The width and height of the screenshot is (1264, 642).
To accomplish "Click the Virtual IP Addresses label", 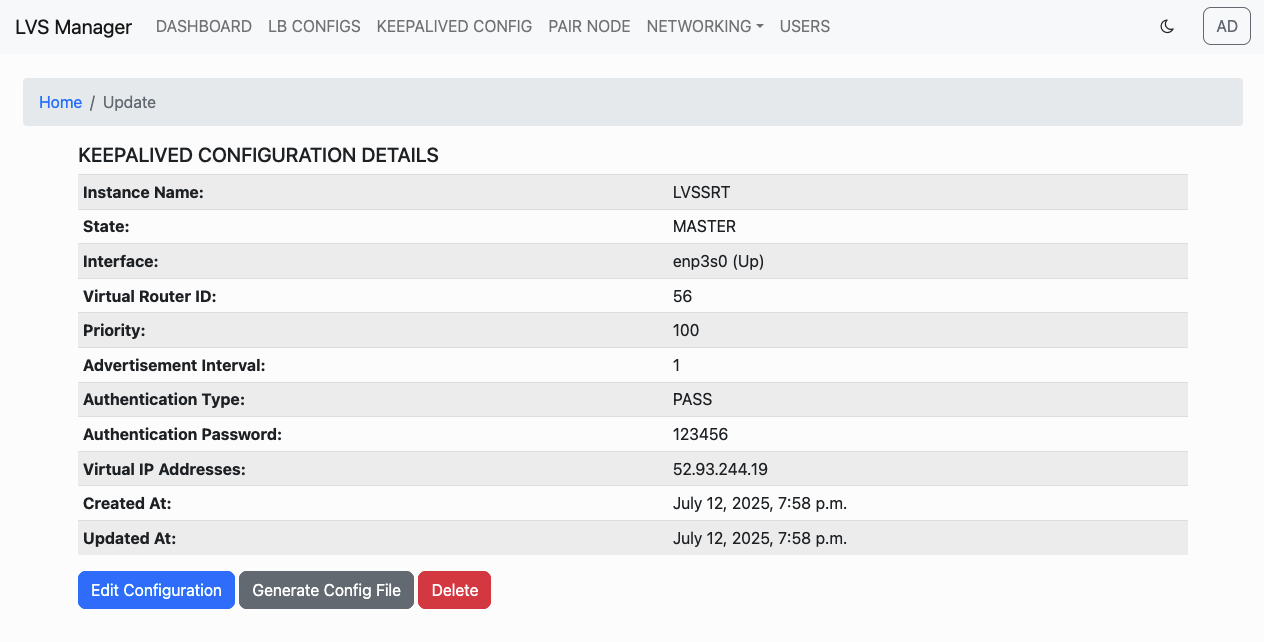I will click(x=164, y=469).
